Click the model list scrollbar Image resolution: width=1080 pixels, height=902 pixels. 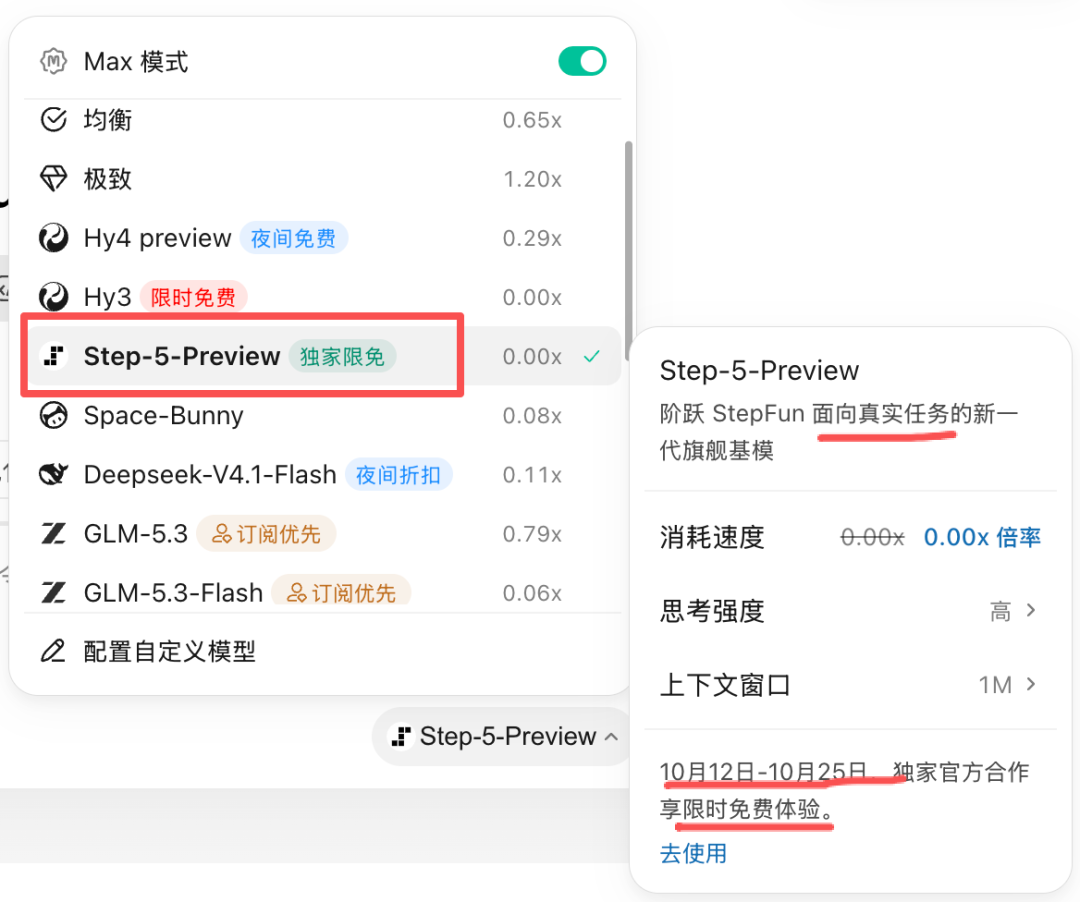pyautogui.click(x=628, y=250)
